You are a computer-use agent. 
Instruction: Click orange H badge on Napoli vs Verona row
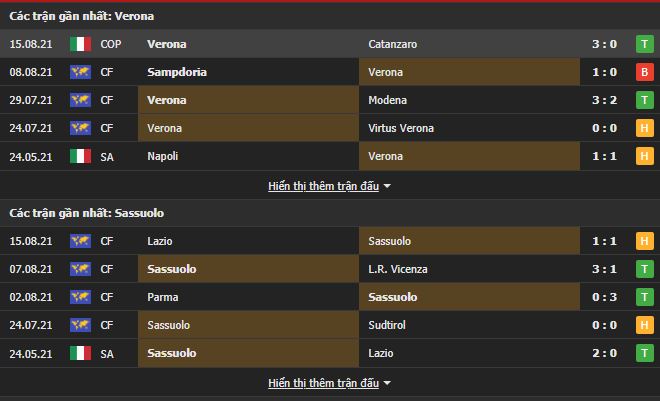tap(645, 156)
